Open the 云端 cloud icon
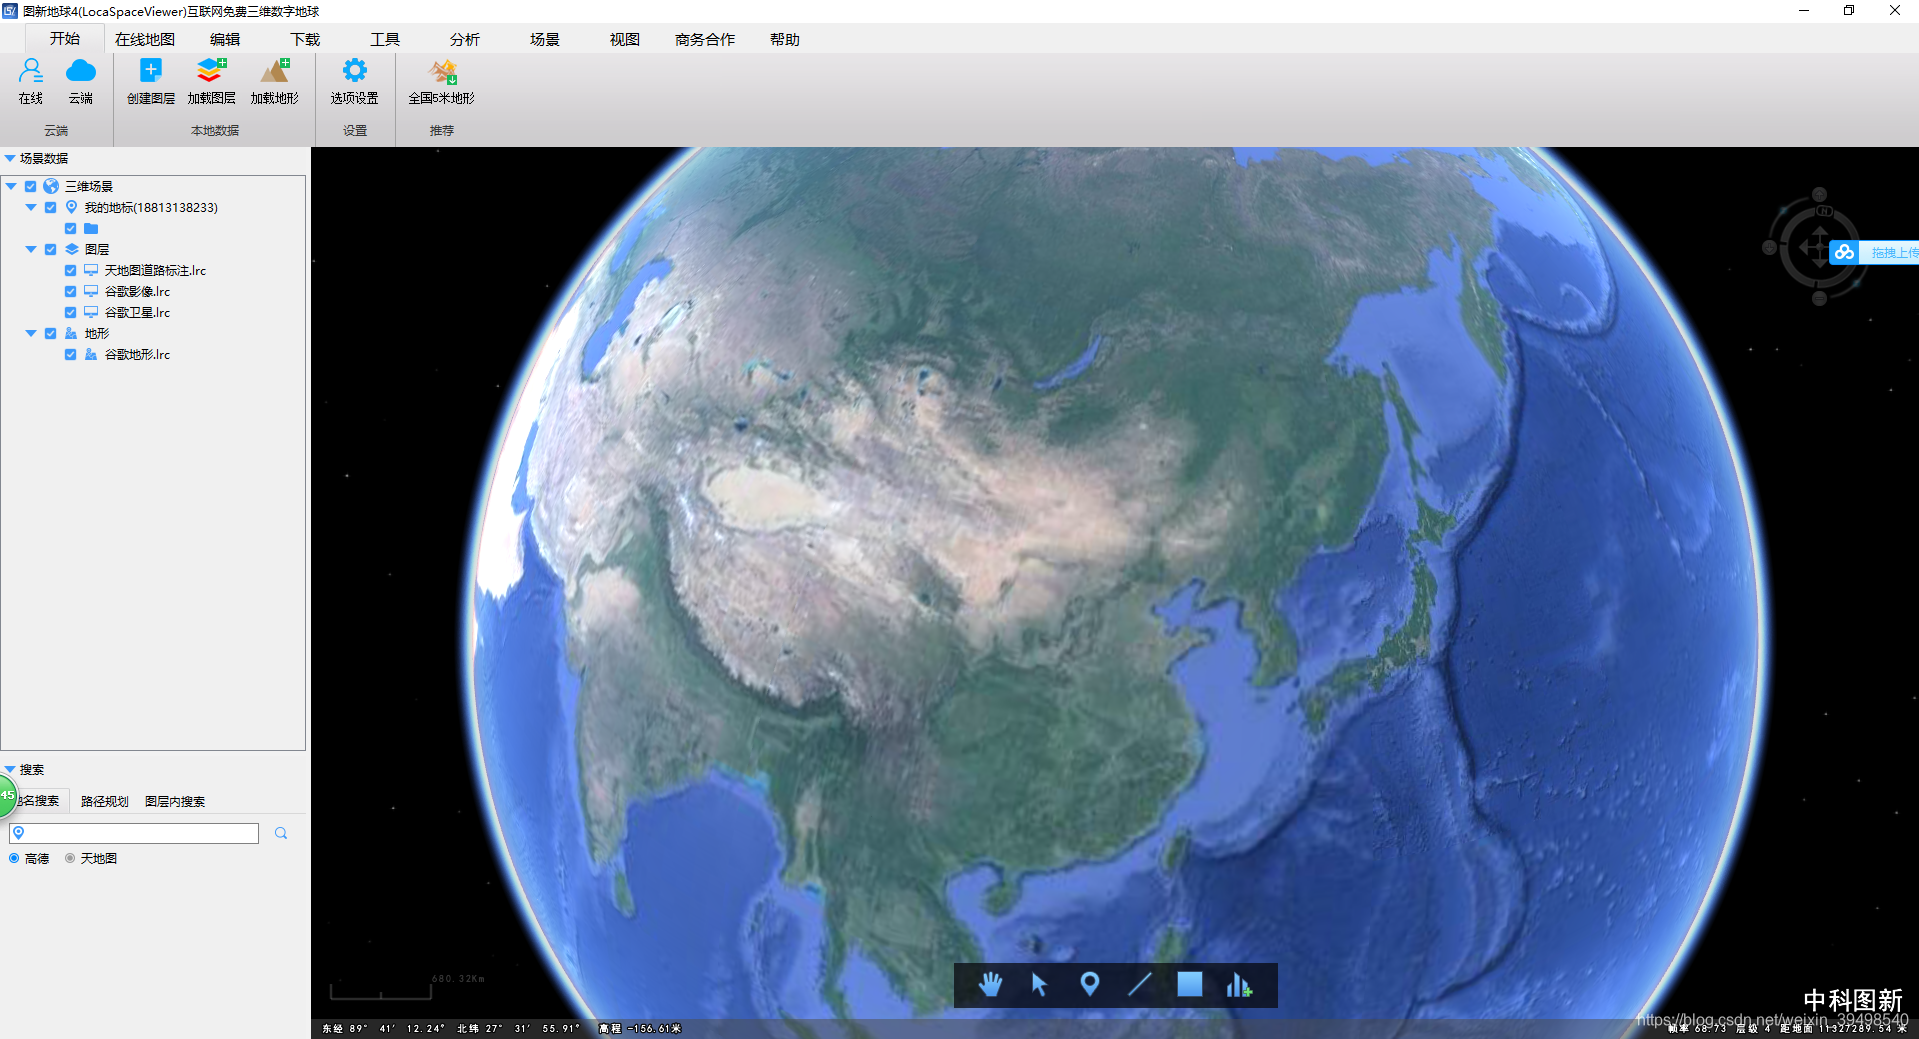 (x=81, y=72)
